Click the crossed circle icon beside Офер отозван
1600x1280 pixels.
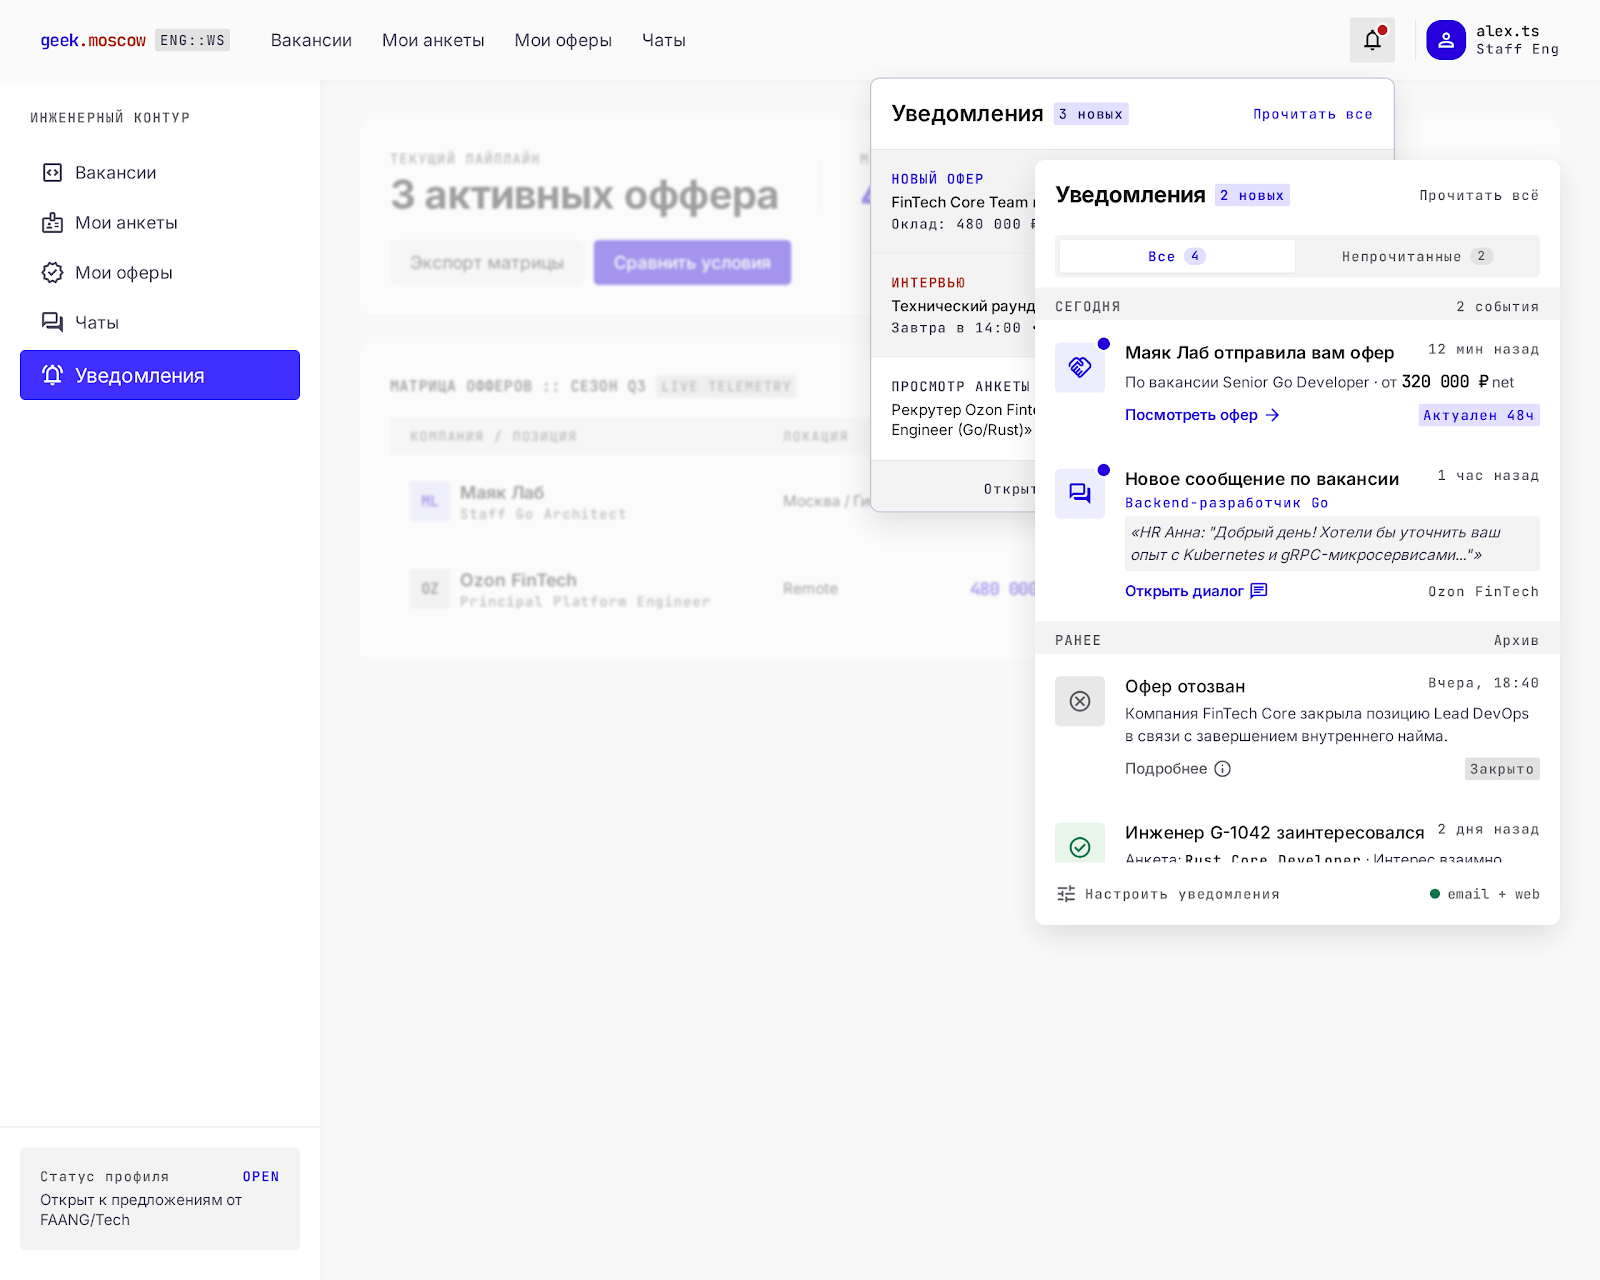pos(1080,701)
